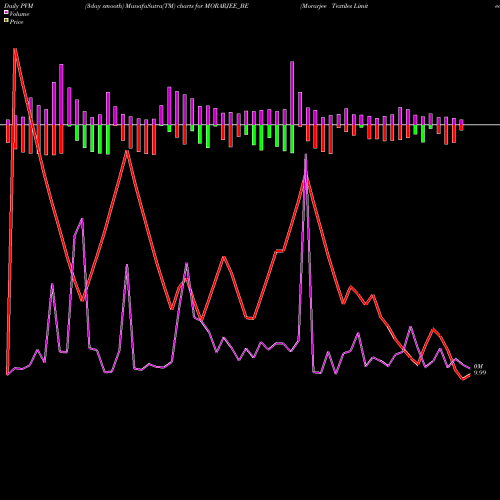Click the '0M' volume axis label
The image size is (500, 500).
click(x=478, y=367)
